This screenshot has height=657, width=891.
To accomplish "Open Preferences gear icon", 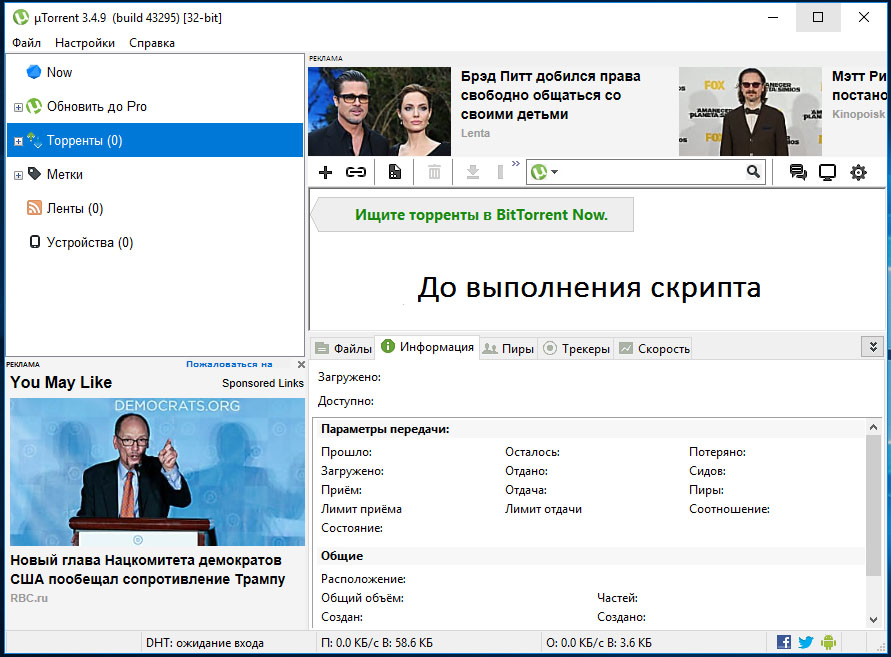I will pos(858,172).
